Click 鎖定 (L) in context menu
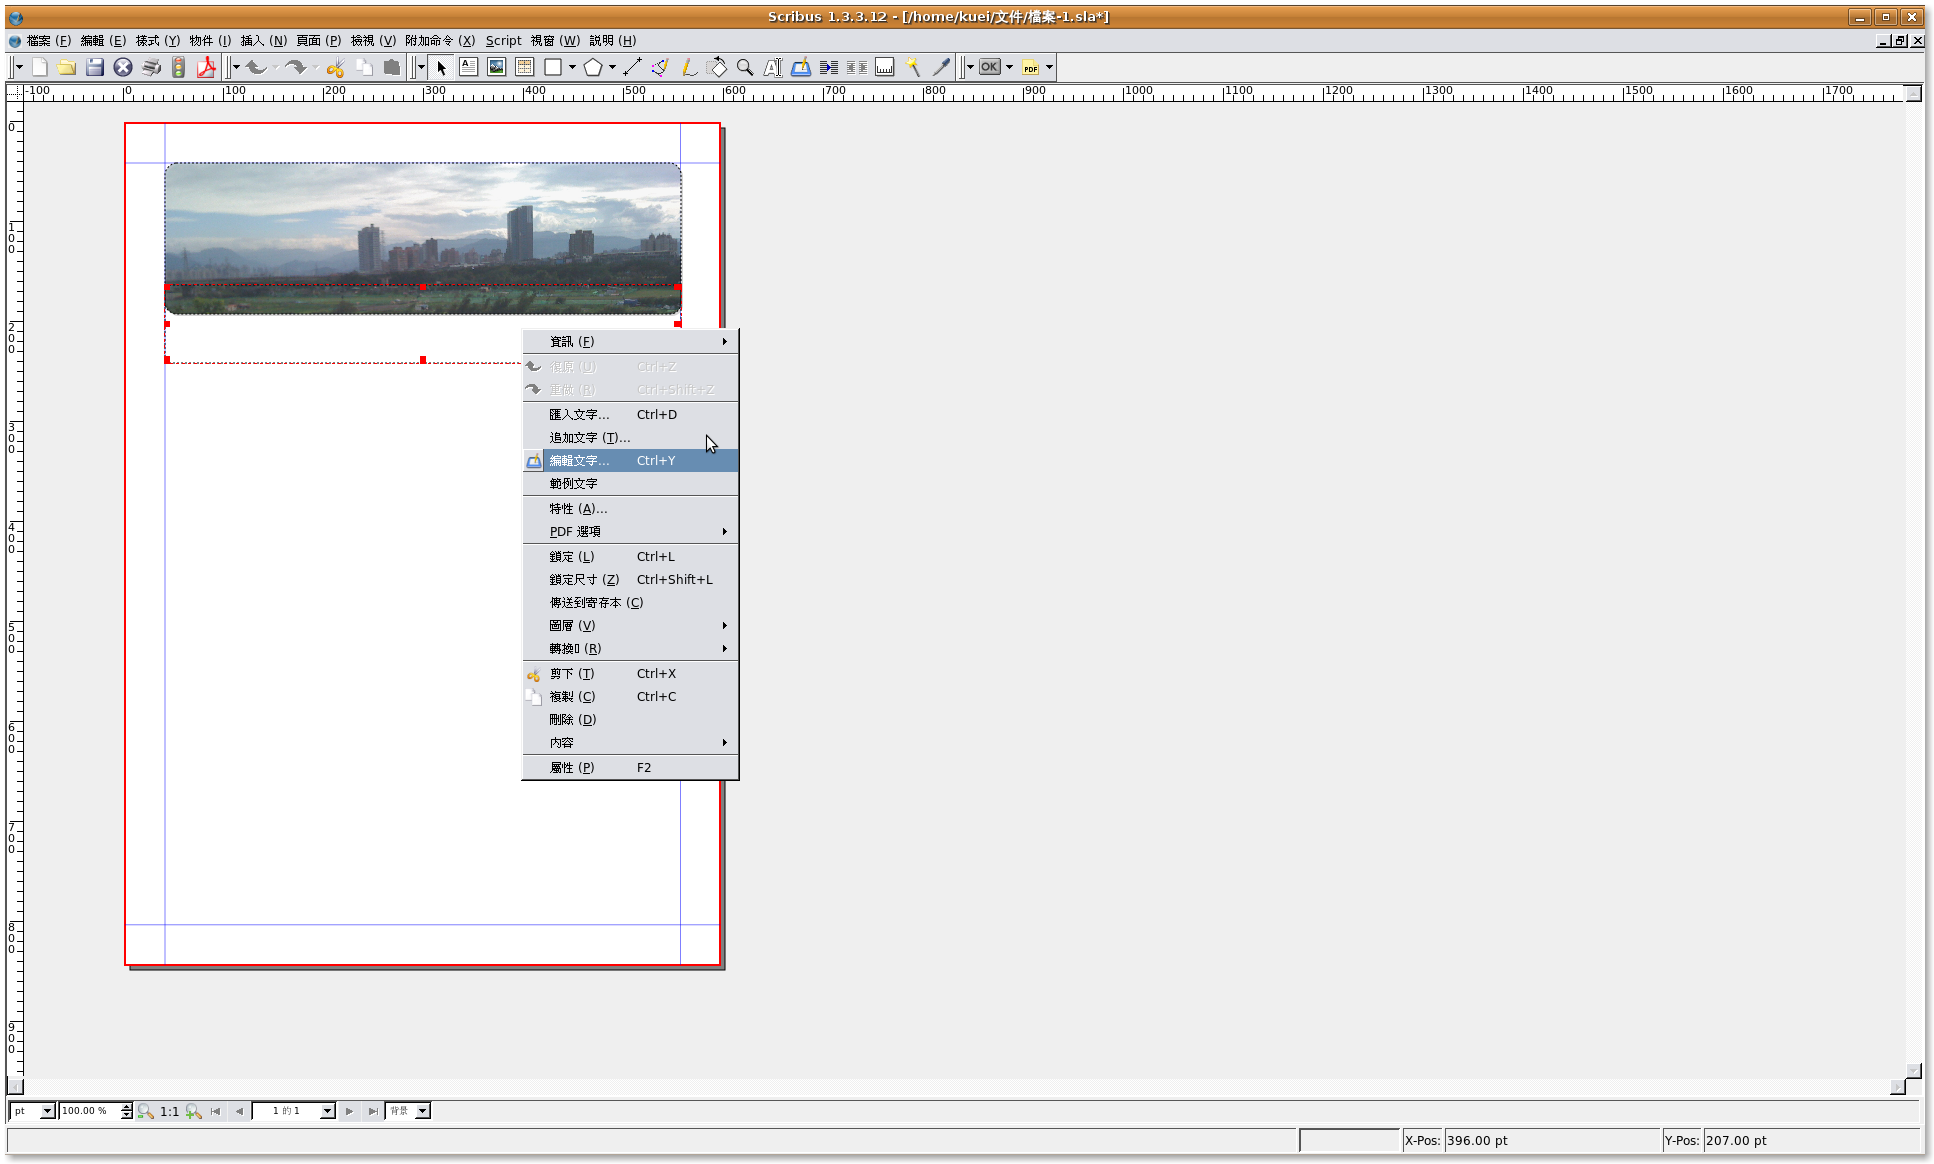This screenshot has height=1164, width=1934. click(572, 556)
